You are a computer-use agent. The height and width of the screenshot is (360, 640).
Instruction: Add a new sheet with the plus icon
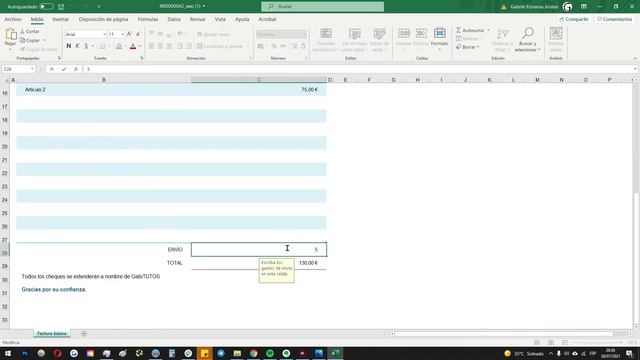coord(84,333)
